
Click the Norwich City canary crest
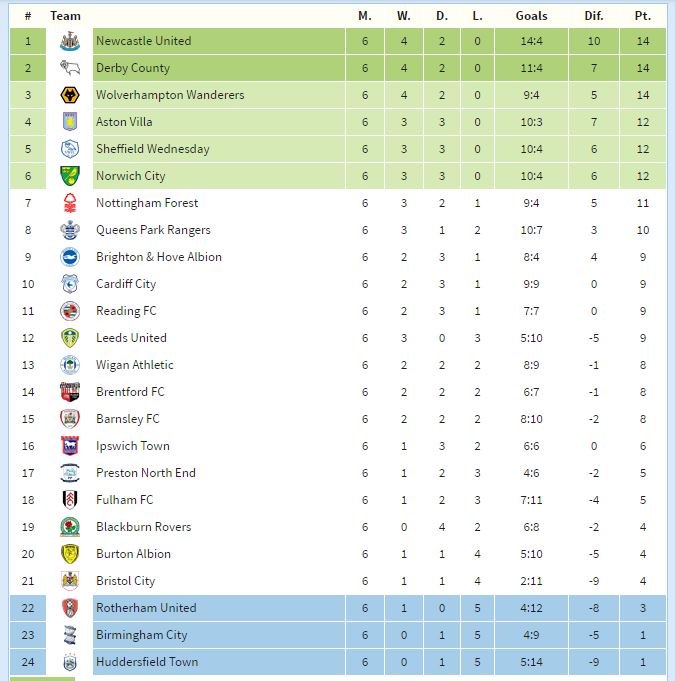[69, 176]
